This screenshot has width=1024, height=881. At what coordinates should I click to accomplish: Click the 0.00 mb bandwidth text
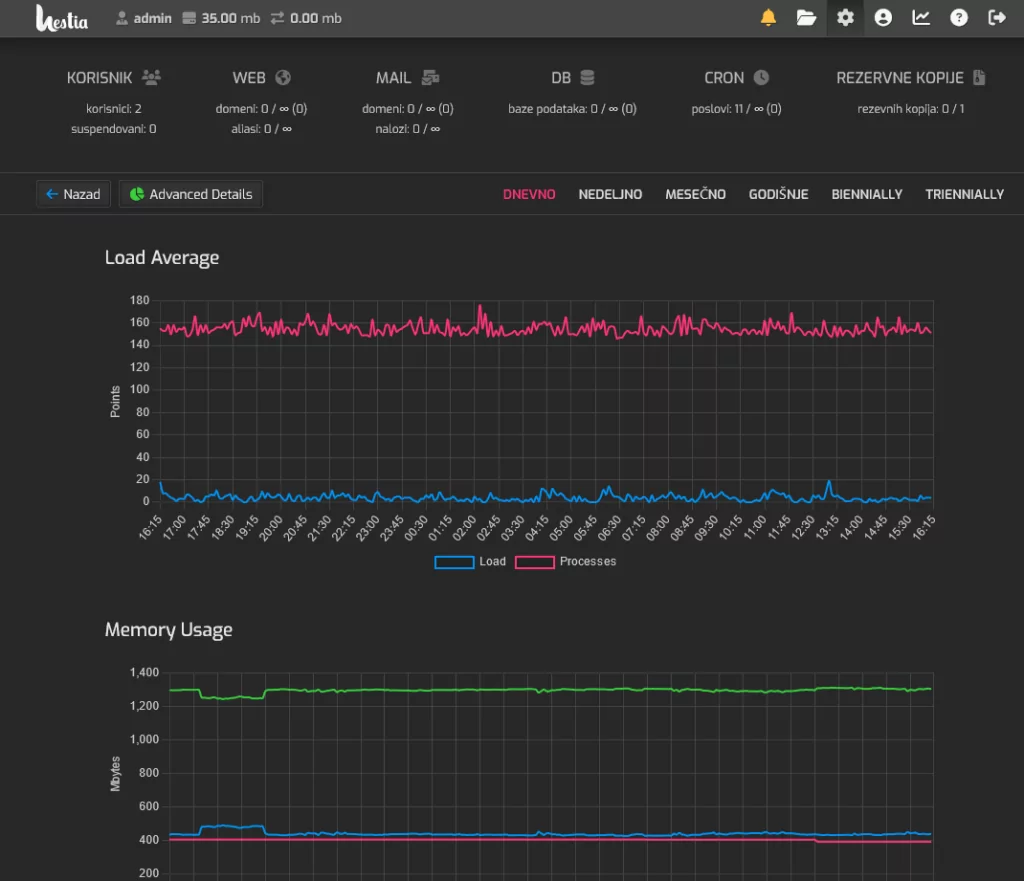point(315,18)
